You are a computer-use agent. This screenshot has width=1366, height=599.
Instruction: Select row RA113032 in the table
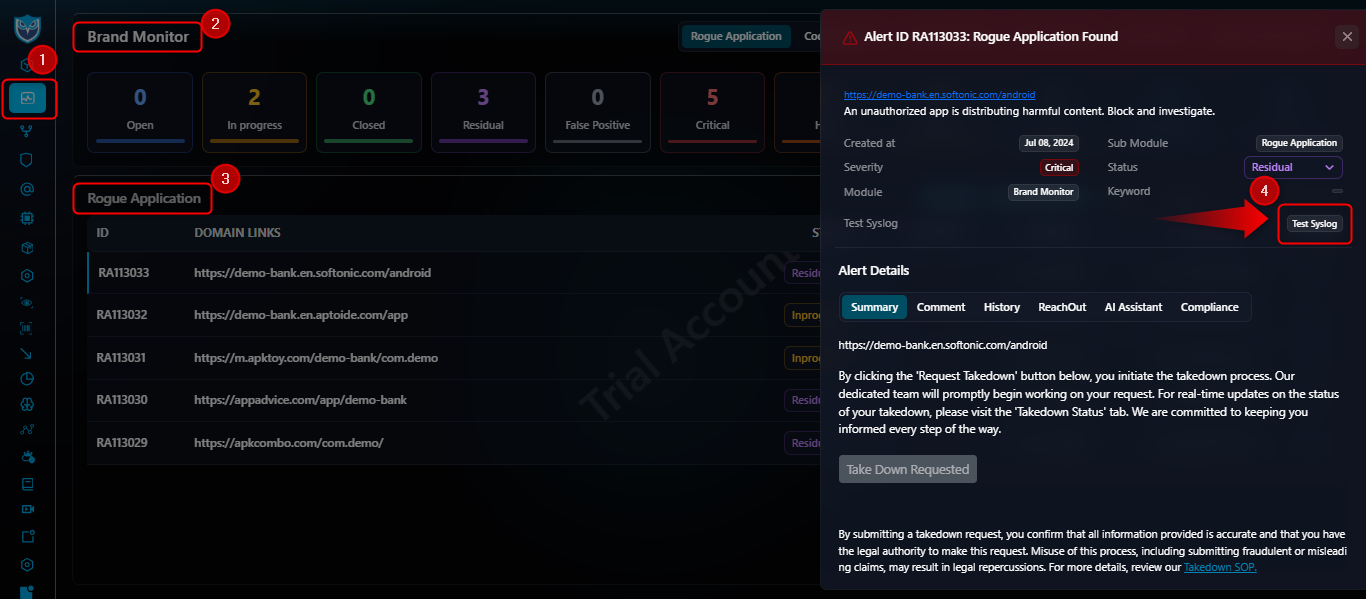coord(453,315)
